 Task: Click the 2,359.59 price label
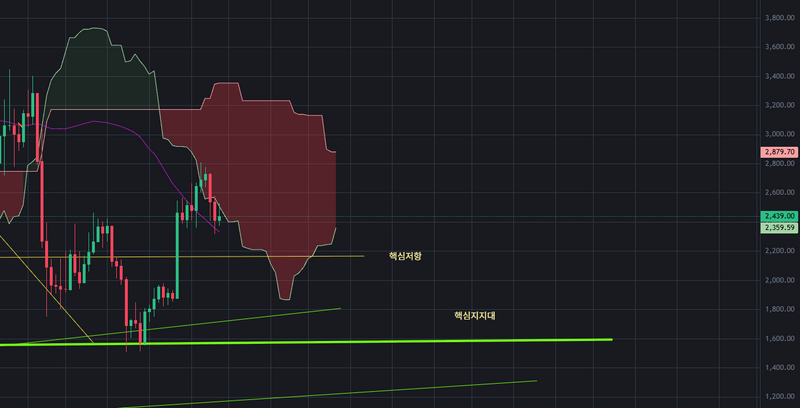[x=779, y=228]
